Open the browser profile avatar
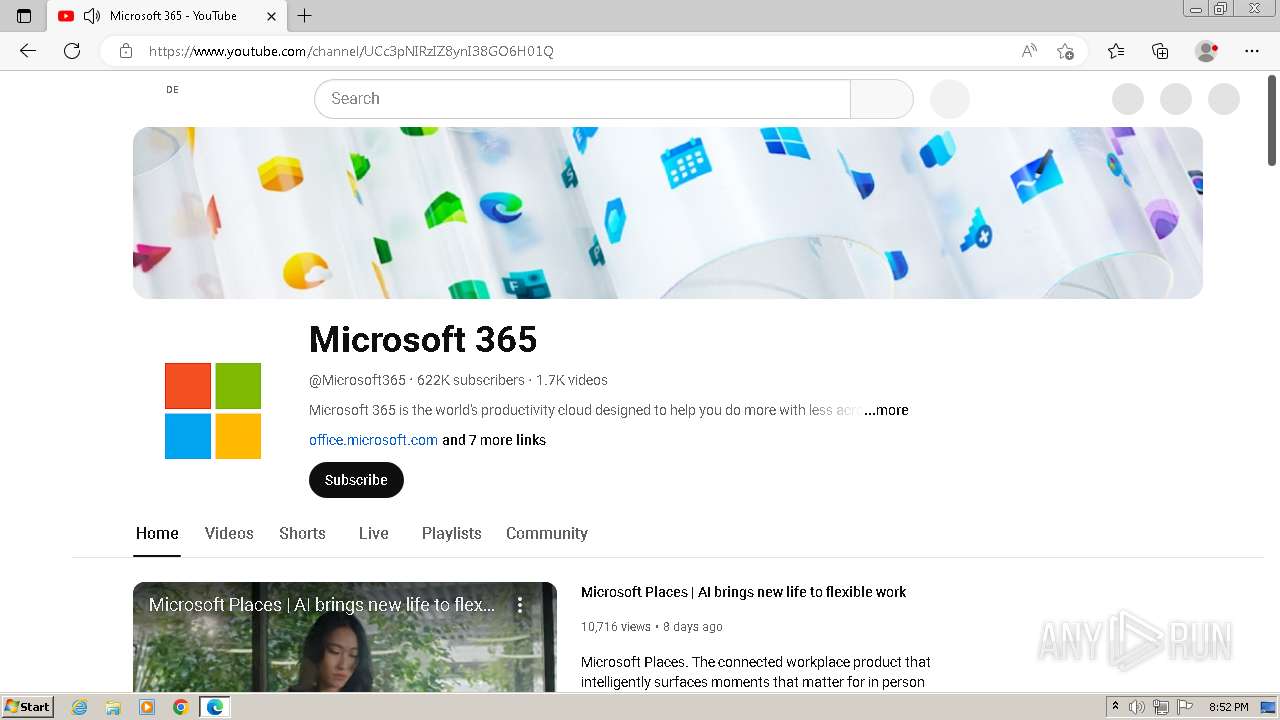 point(1206,51)
